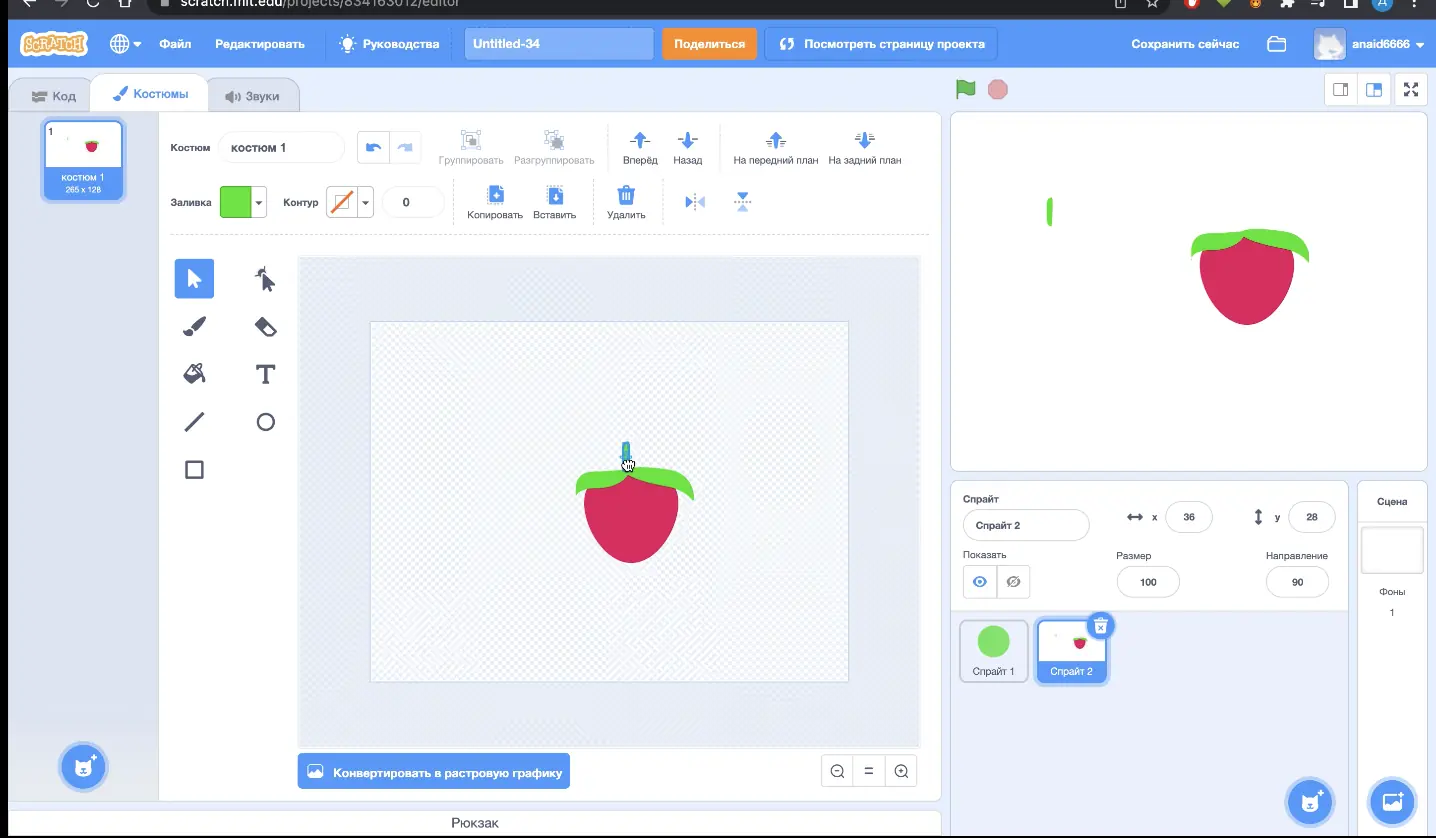
Task: Open the Заливка fill color dropdown
Action: click(x=243, y=202)
